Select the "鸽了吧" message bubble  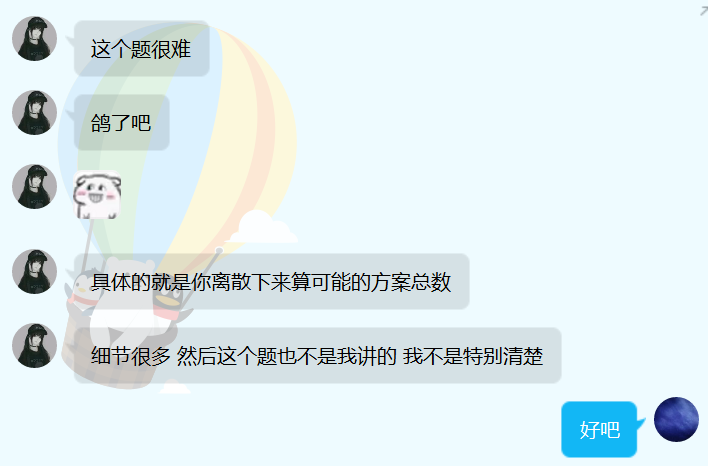122,122
